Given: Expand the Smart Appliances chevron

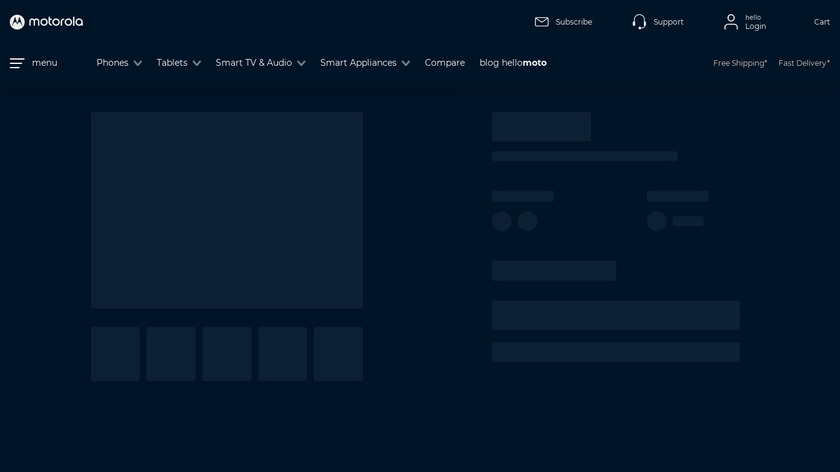Looking at the screenshot, I should [406, 63].
